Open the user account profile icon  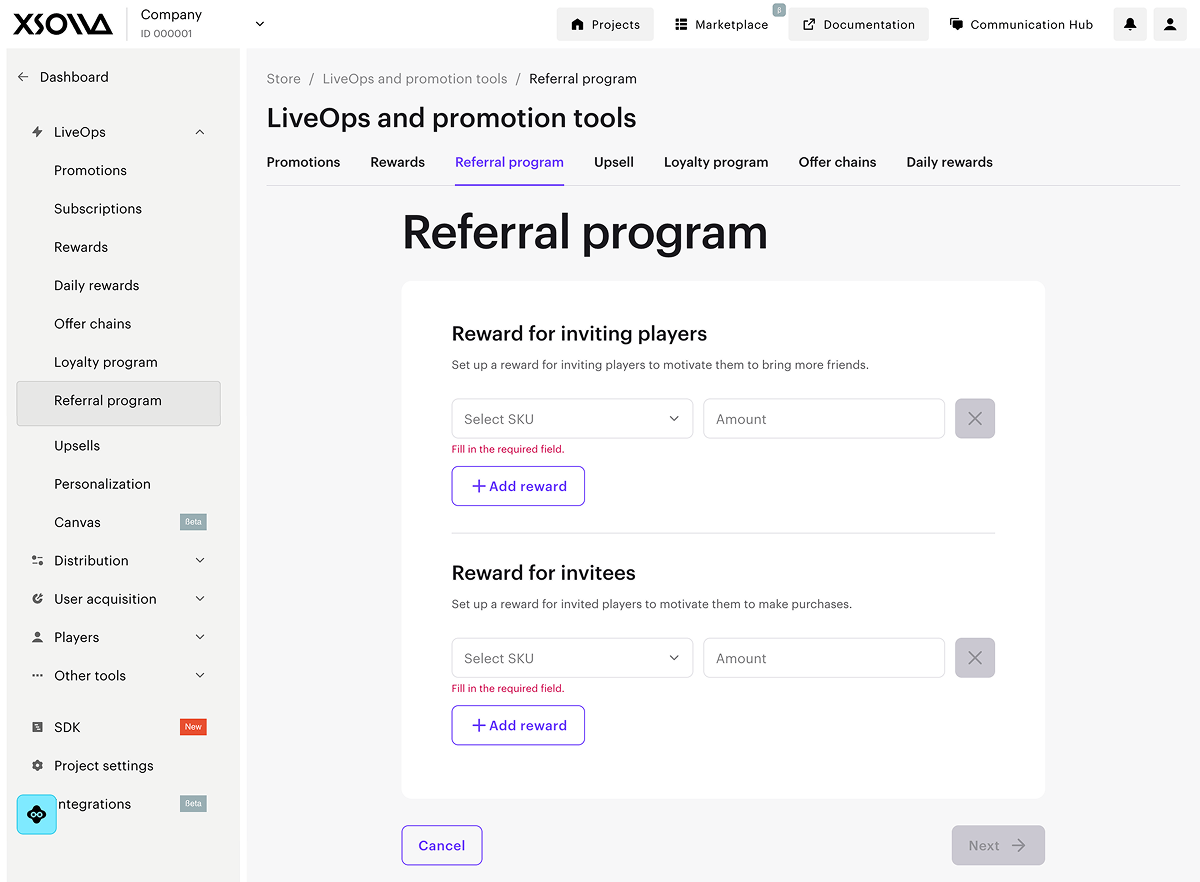click(1170, 24)
